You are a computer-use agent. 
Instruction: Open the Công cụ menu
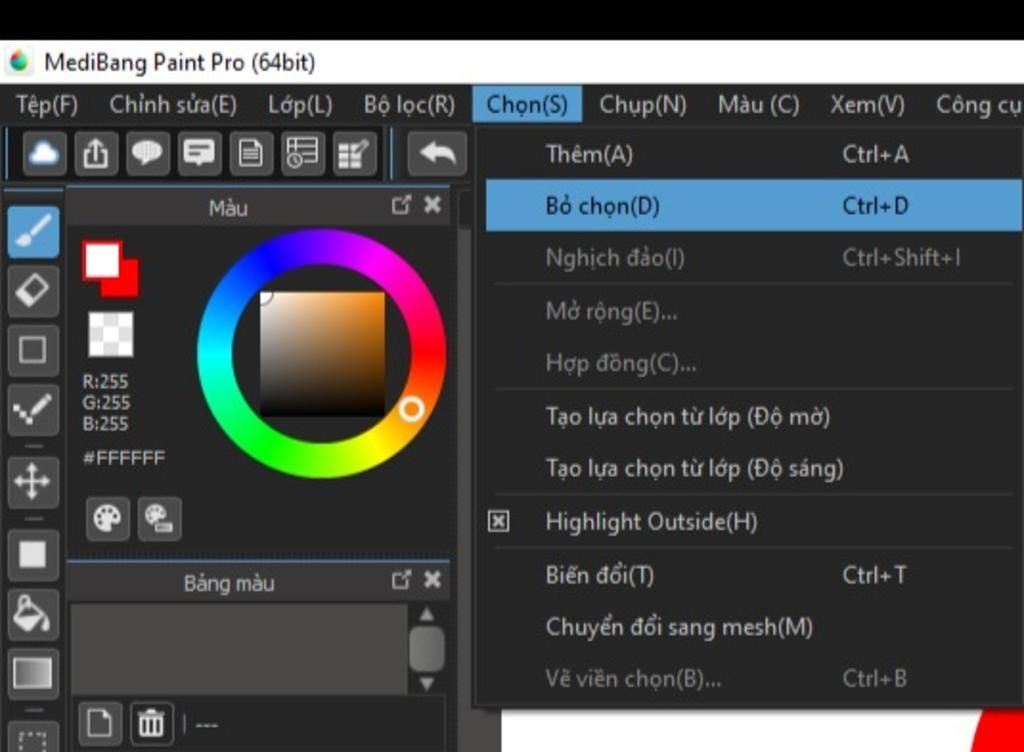click(x=978, y=104)
